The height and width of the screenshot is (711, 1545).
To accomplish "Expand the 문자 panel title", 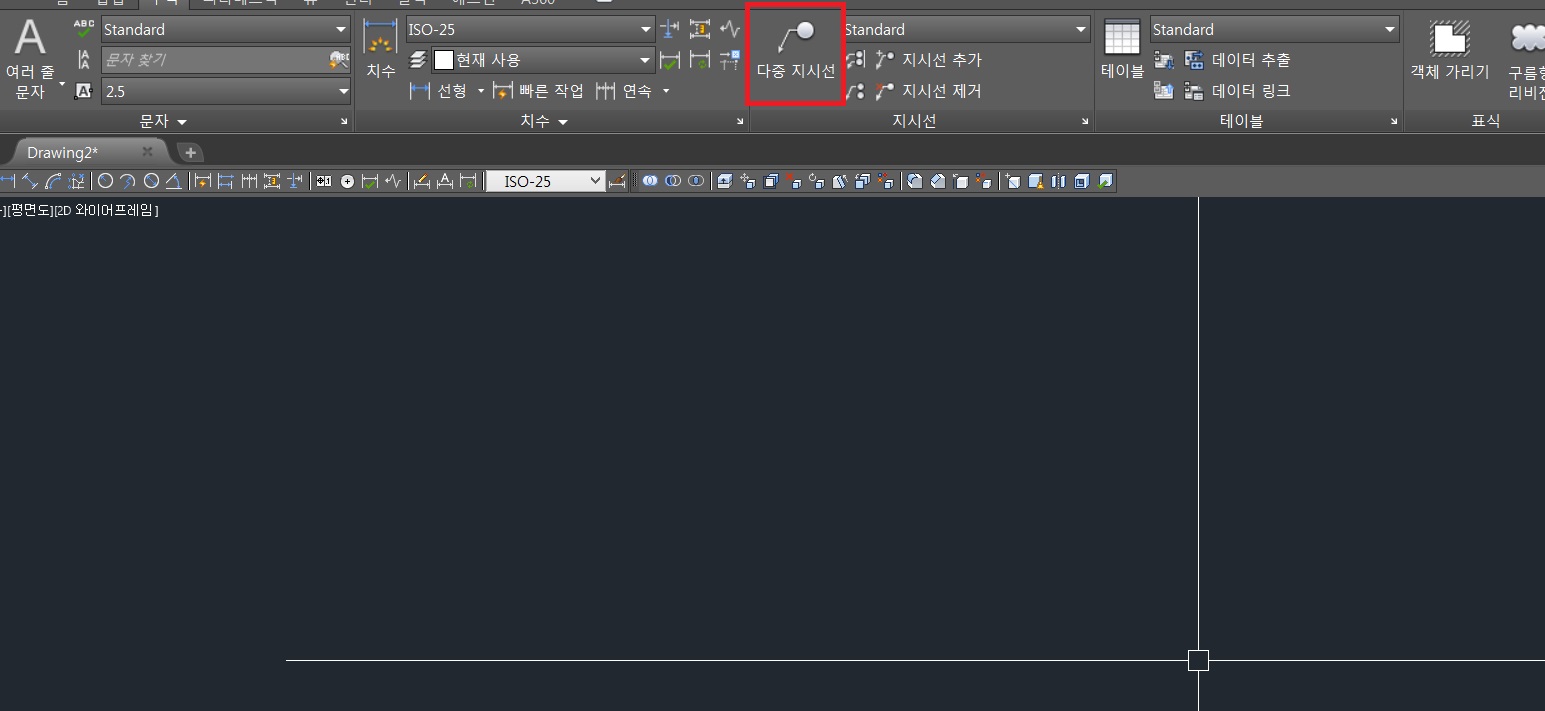I will [163, 121].
